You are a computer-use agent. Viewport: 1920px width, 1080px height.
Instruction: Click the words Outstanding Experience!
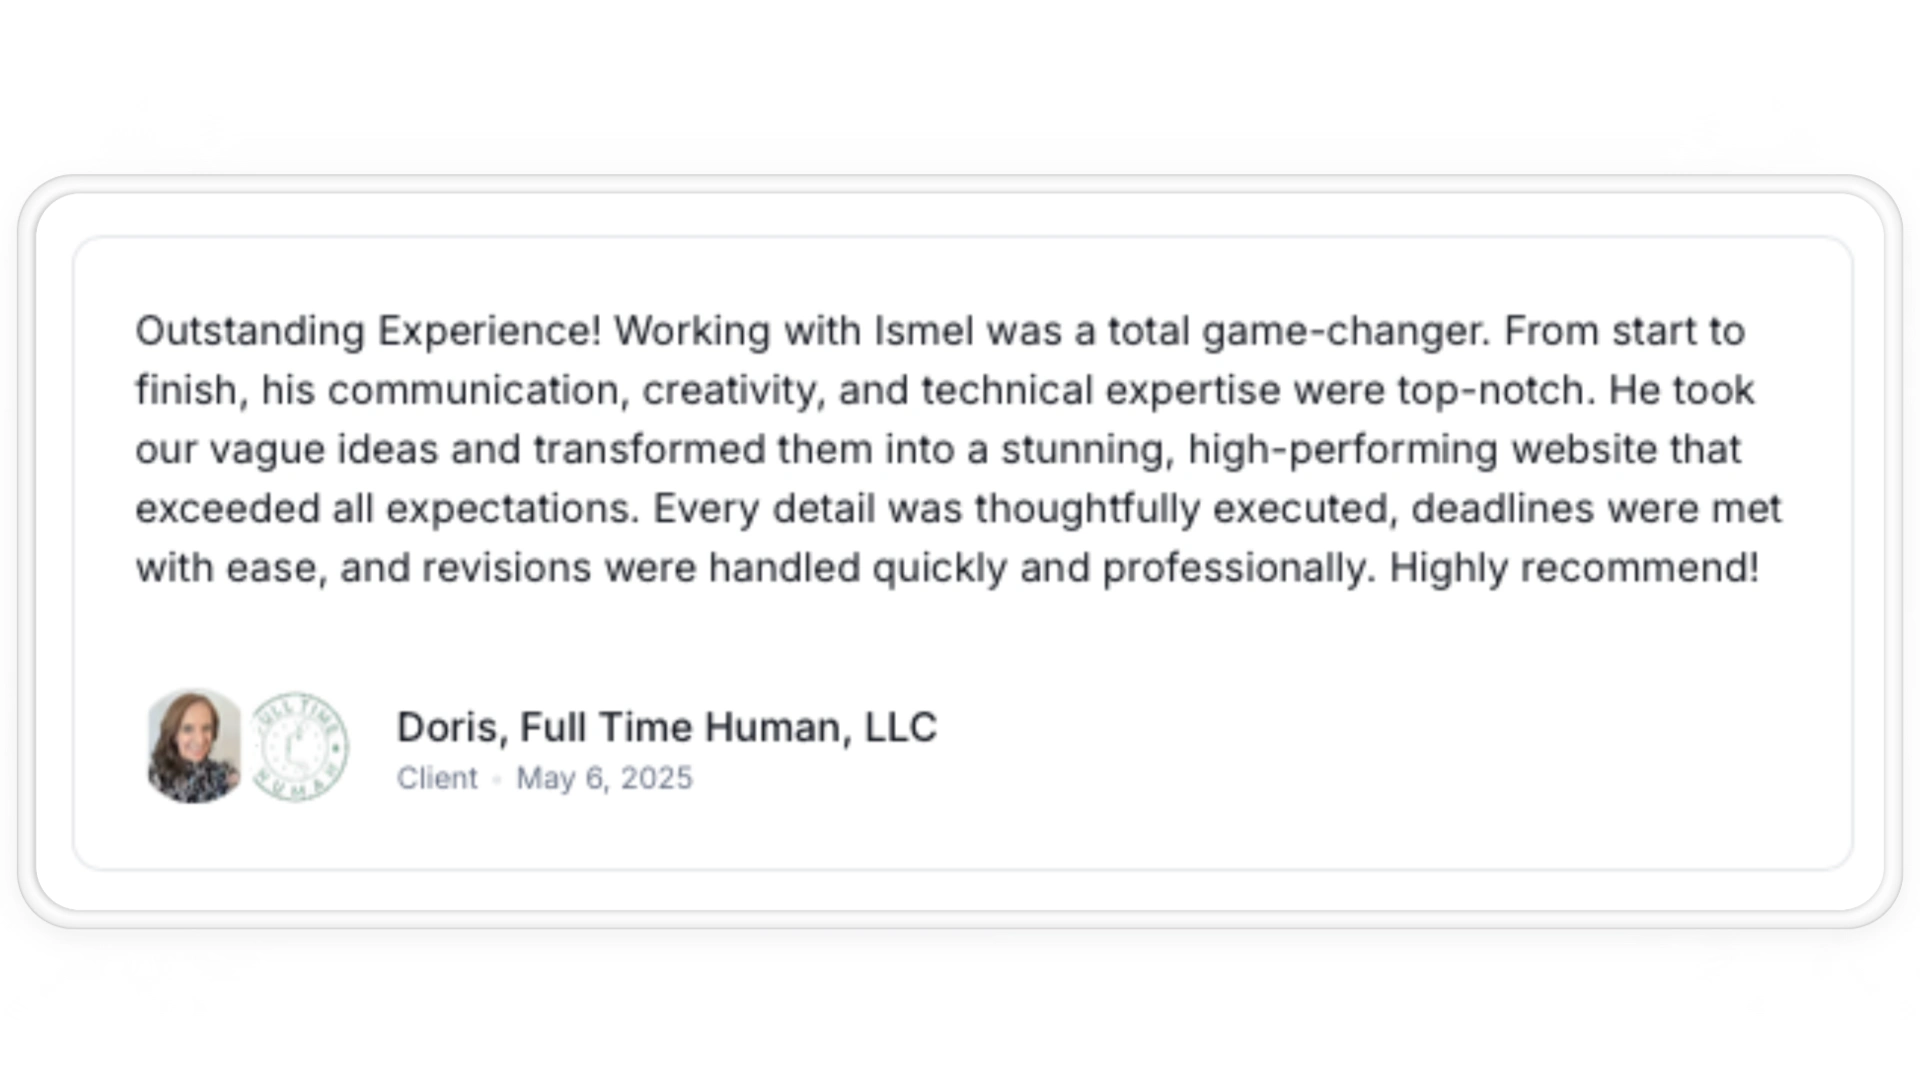[x=368, y=331]
